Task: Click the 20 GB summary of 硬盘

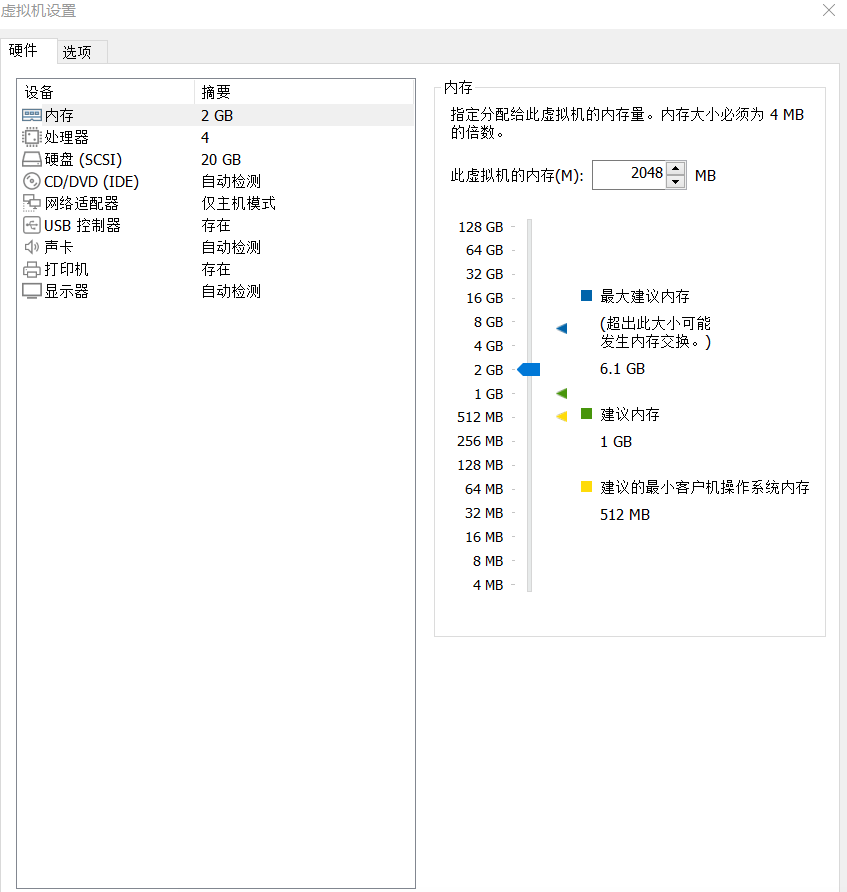Action: coord(221,159)
